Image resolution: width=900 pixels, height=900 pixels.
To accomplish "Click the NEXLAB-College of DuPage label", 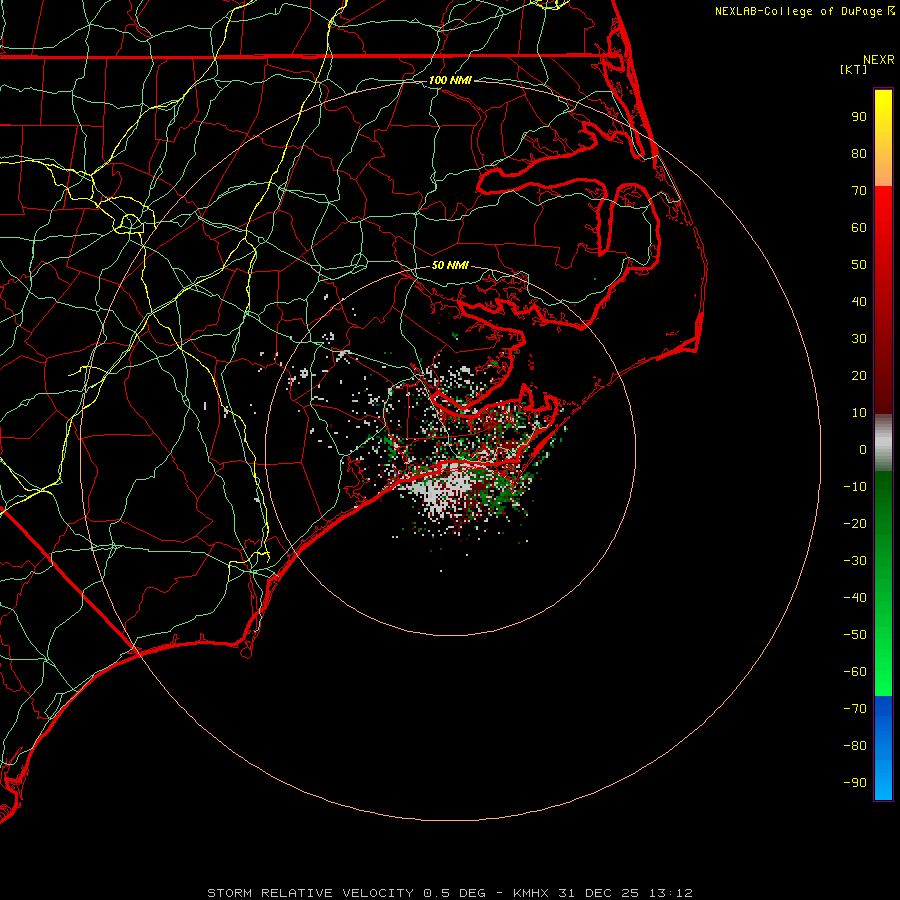I will (800, 11).
